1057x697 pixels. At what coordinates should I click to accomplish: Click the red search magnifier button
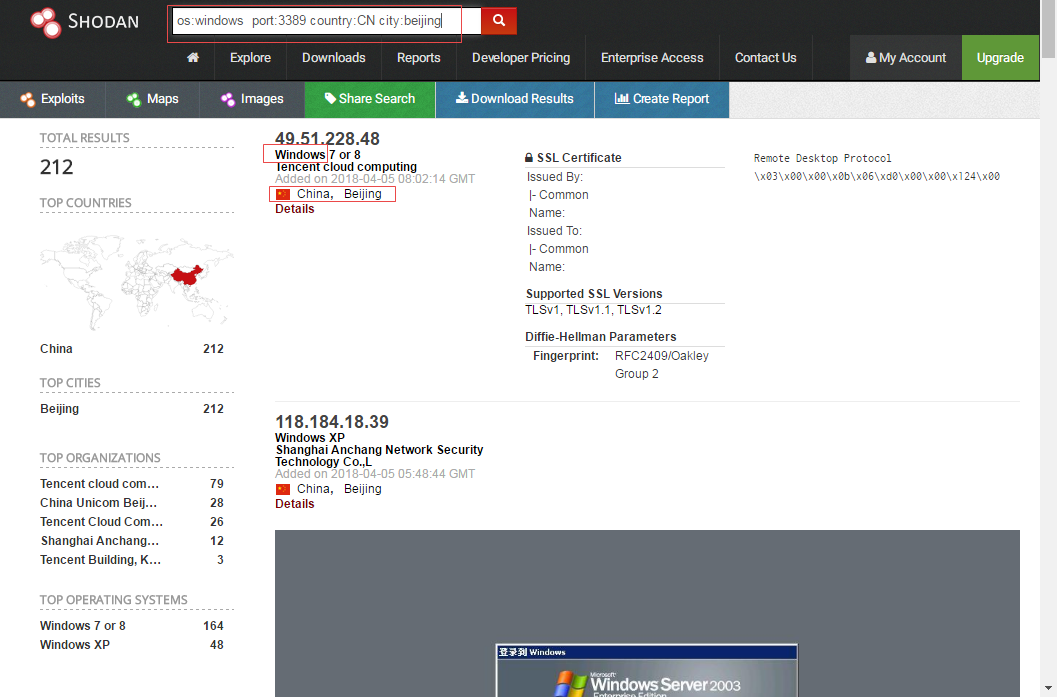pyautogui.click(x=499, y=20)
